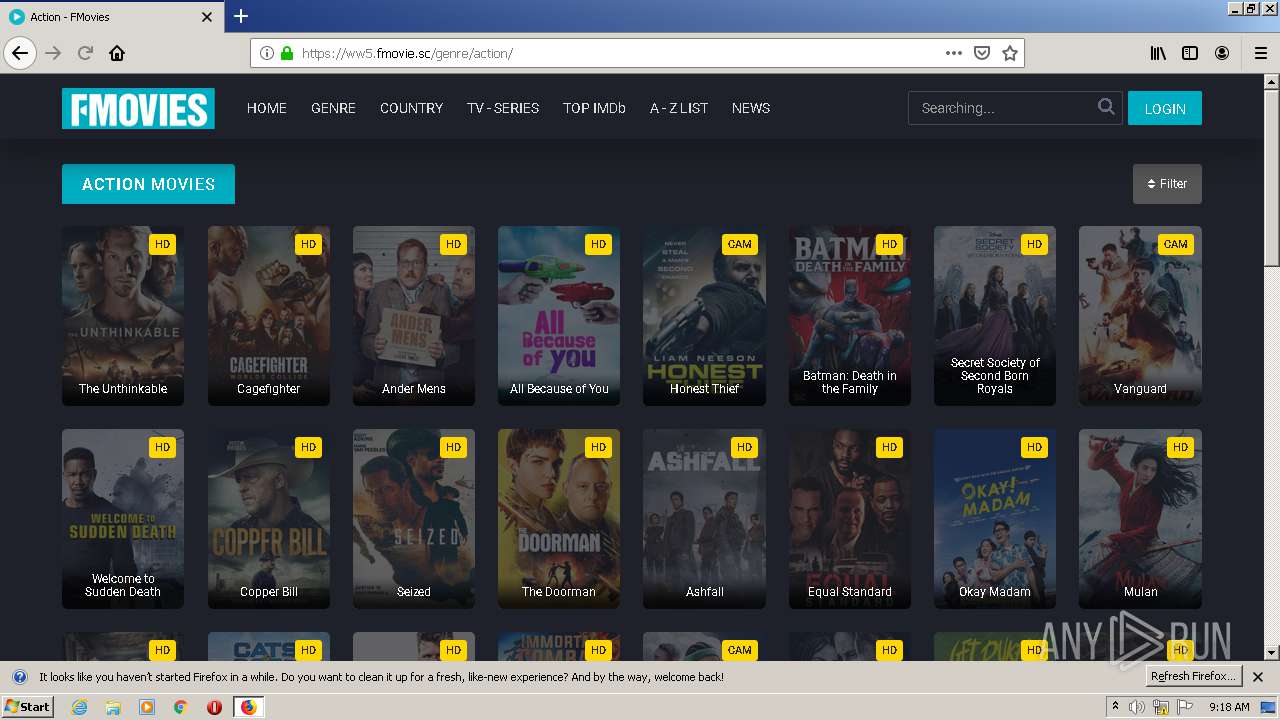Image resolution: width=1280 pixels, height=720 pixels.
Task: Open the A - Z LIST page
Action: click(679, 108)
